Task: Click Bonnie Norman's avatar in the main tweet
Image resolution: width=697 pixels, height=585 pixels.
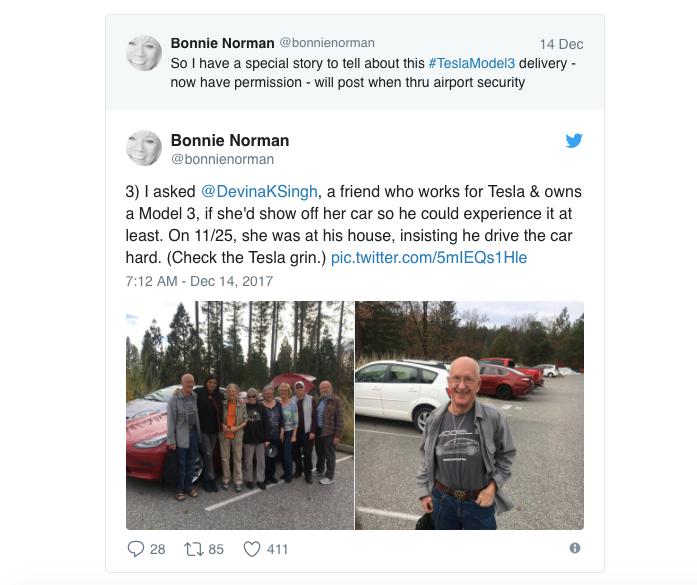Action: pos(144,148)
